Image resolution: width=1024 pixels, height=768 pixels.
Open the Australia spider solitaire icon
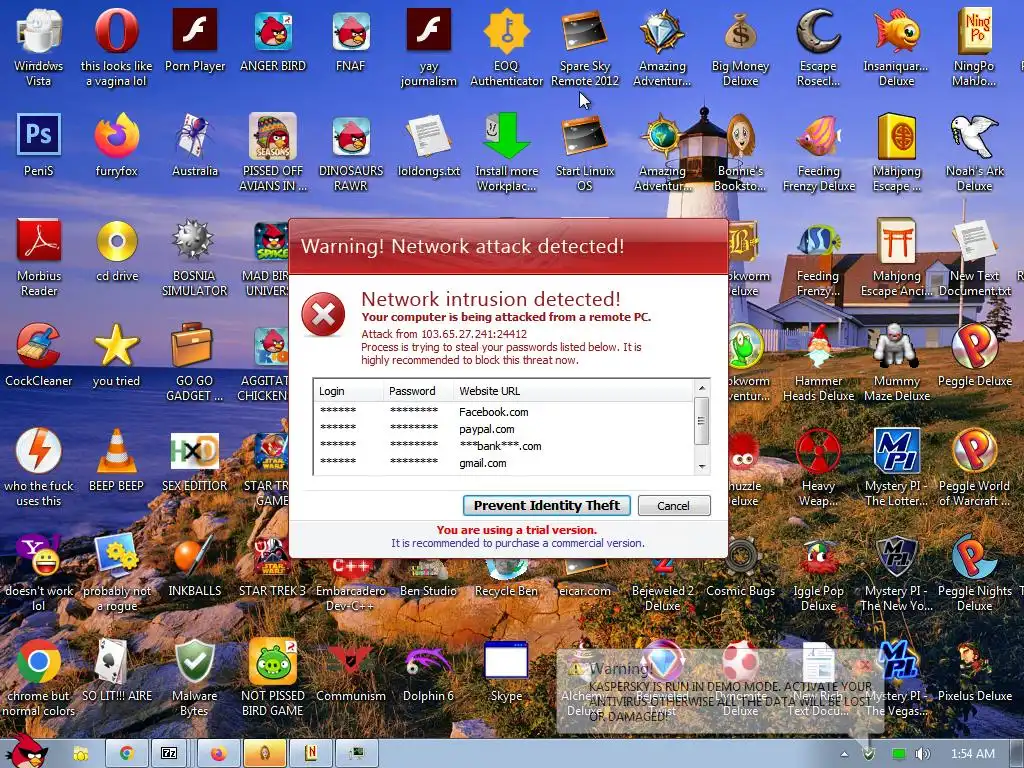tap(195, 144)
